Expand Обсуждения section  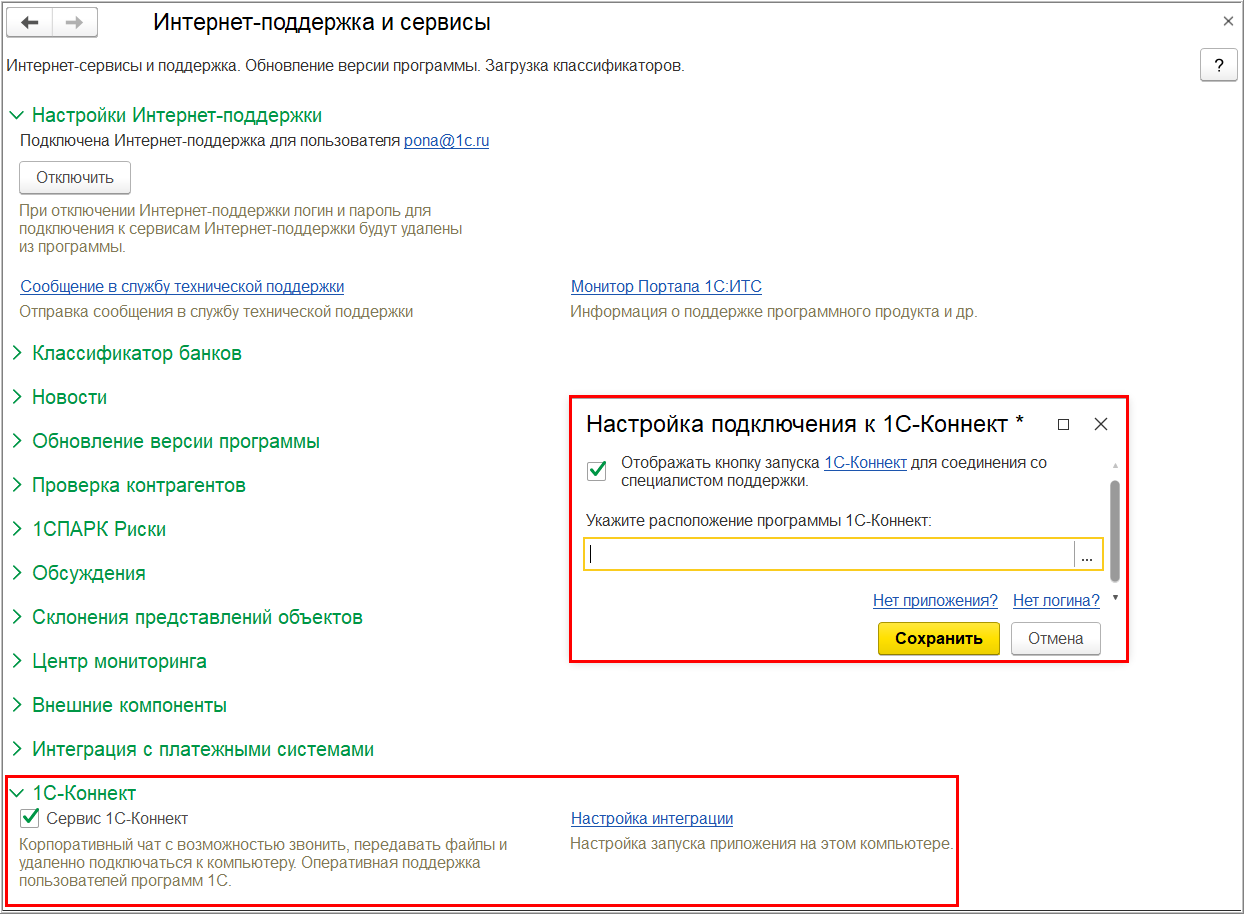pos(78,573)
